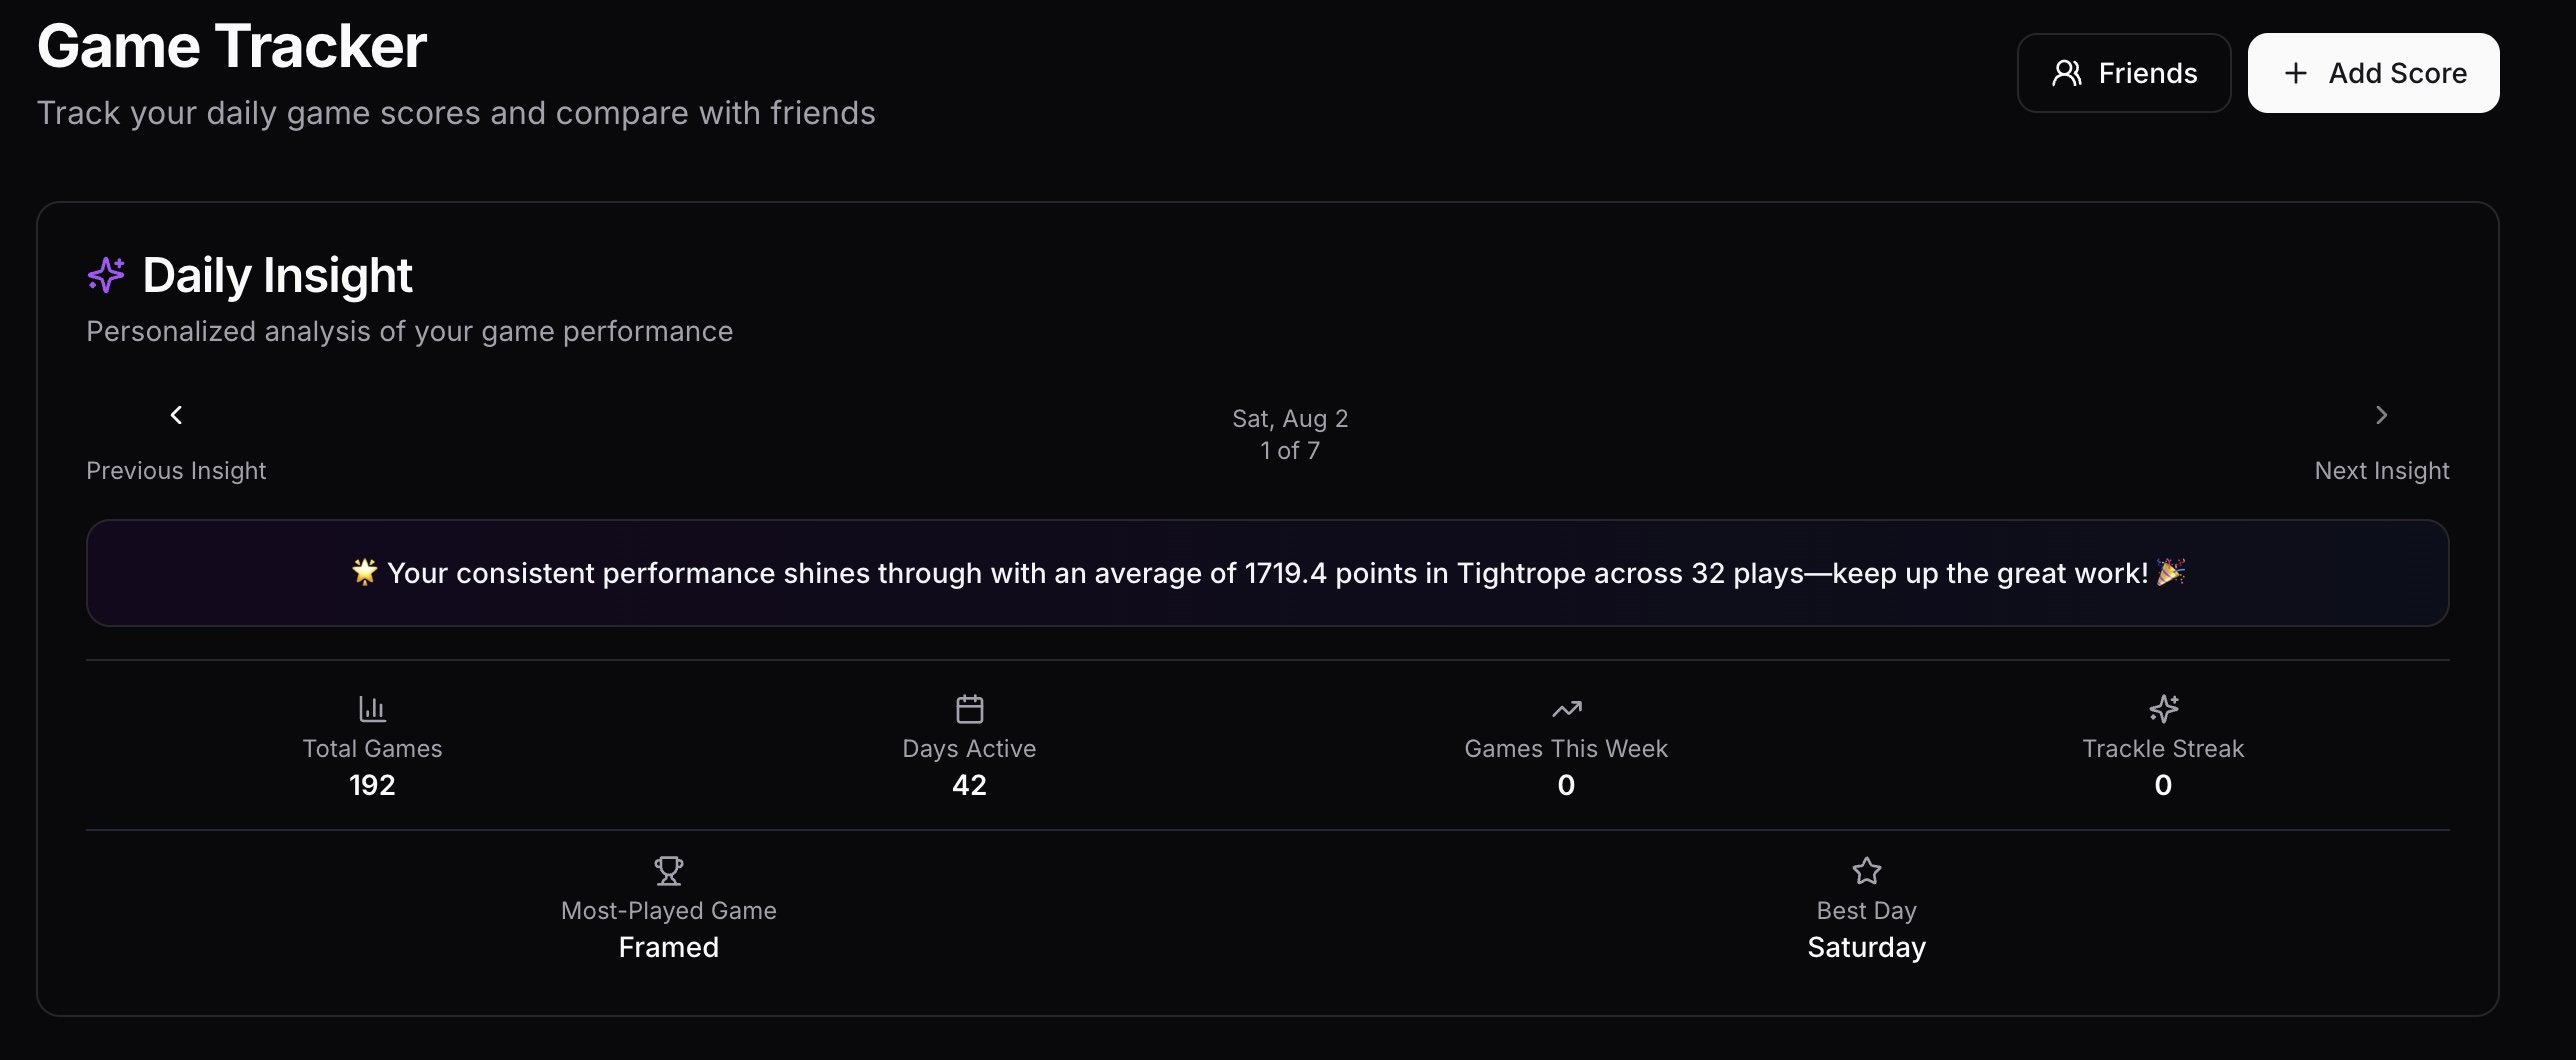Click the trending arrow icon above Games This Week
The width and height of the screenshot is (2576, 1060).
[x=1566, y=708]
